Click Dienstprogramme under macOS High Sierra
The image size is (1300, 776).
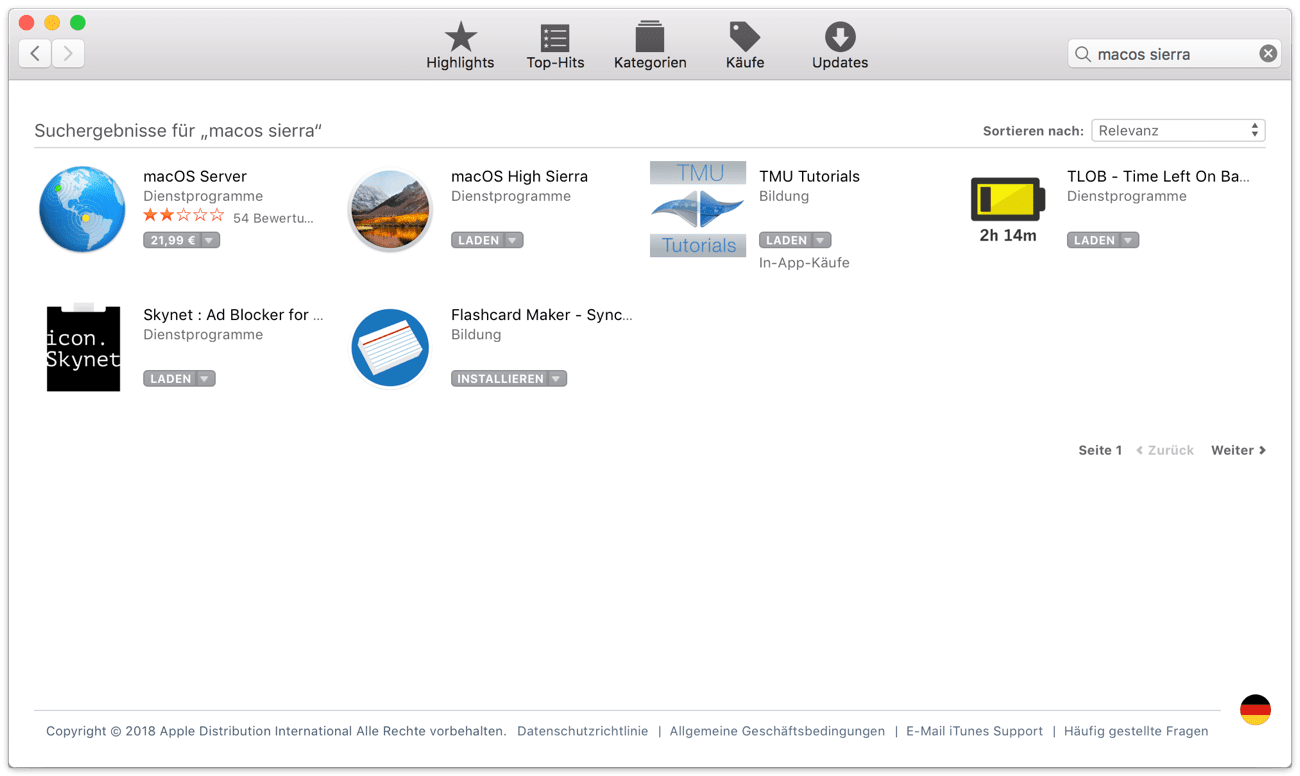[511, 196]
